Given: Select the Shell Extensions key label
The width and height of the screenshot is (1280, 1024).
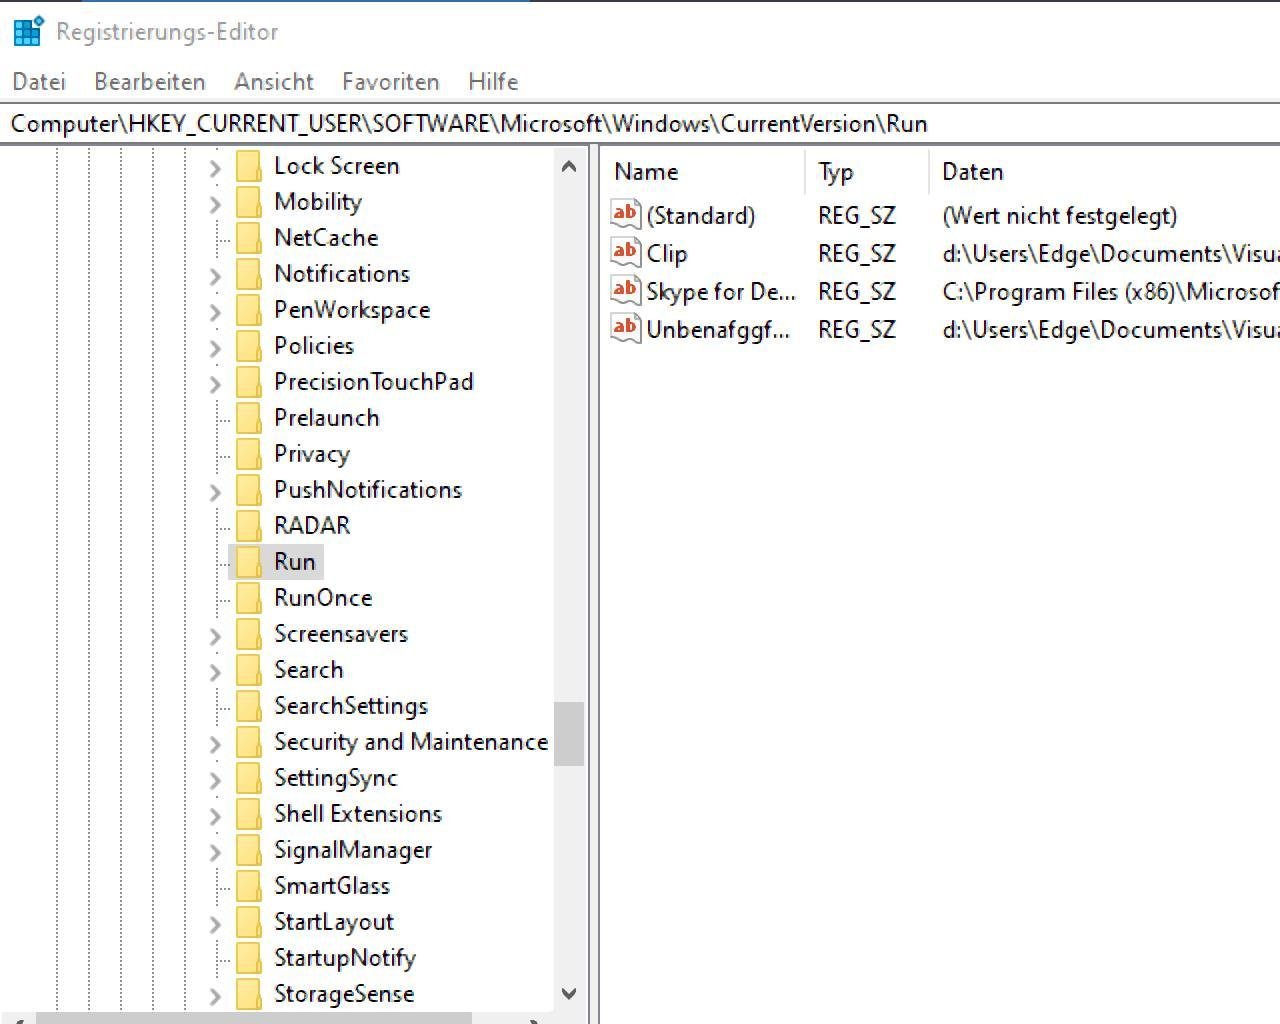Looking at the screenshot, I should pyautogui.click(x=358, y=814).
